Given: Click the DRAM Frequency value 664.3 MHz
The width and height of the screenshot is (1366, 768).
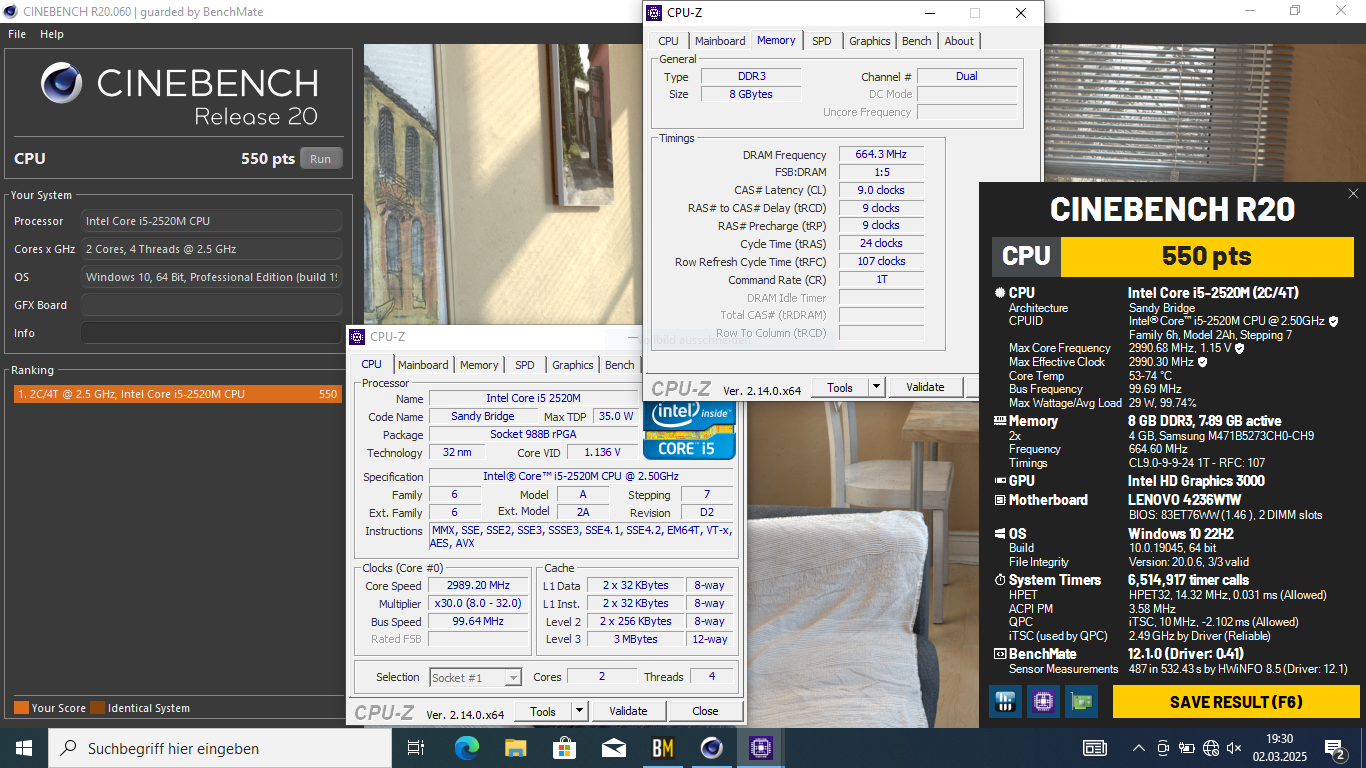Looking at the screenshot, I should click(881, 155).
